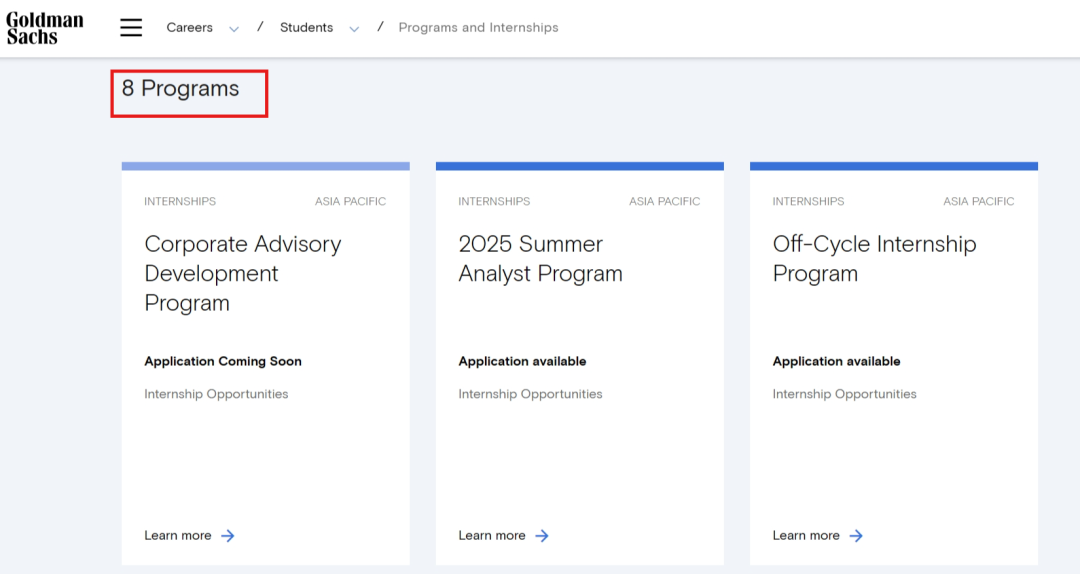Click arrow icon on Corporate Advisory card
Screen dimensions: 1080x574
(x=228, y=535)
